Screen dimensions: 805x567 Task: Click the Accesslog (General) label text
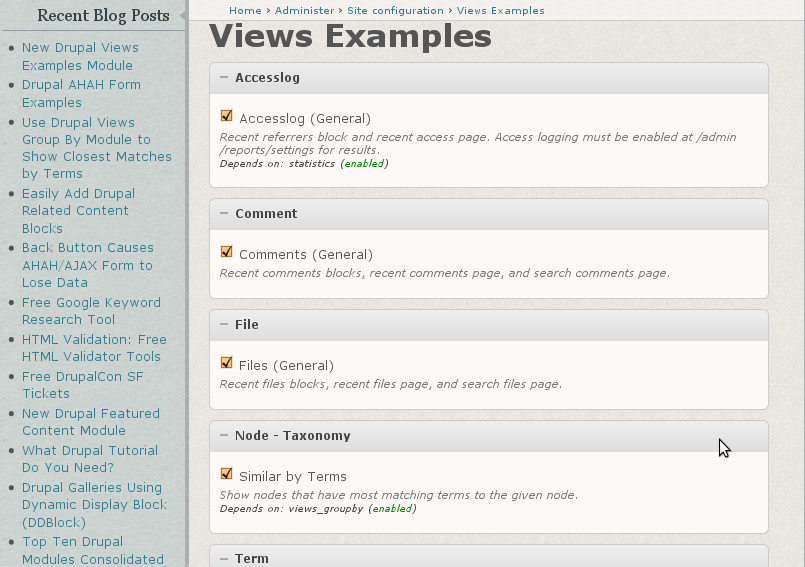tap(305, 119)
